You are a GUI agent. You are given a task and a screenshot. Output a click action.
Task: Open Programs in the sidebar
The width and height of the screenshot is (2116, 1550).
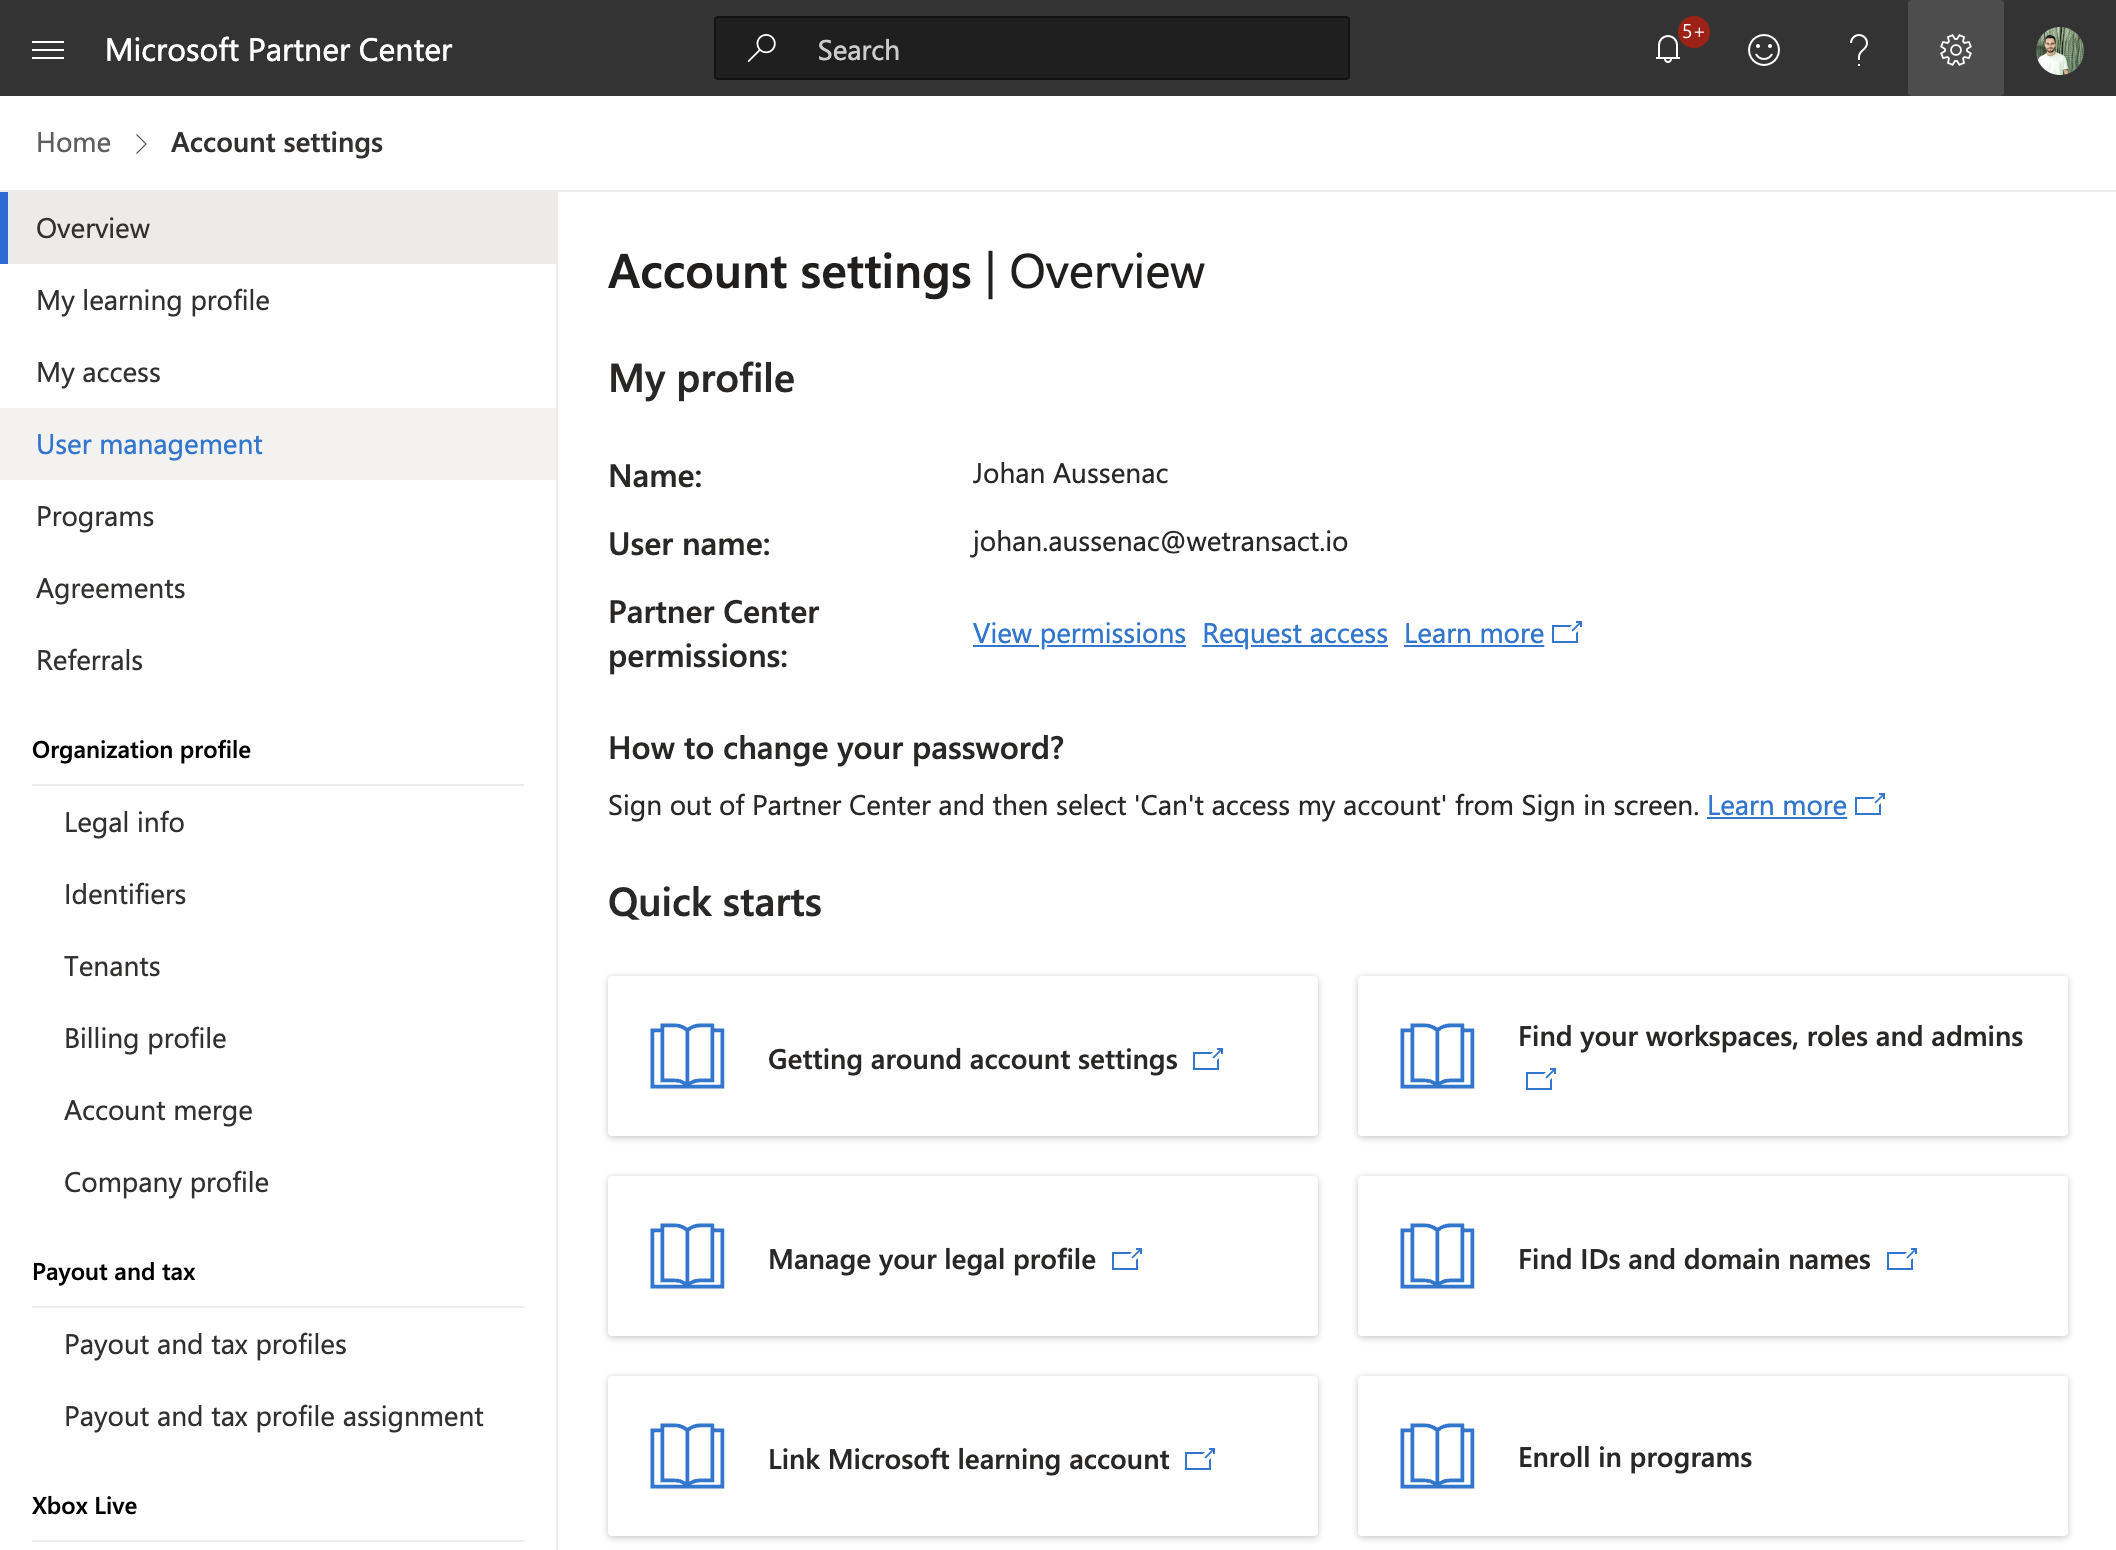tap(278, 516)
